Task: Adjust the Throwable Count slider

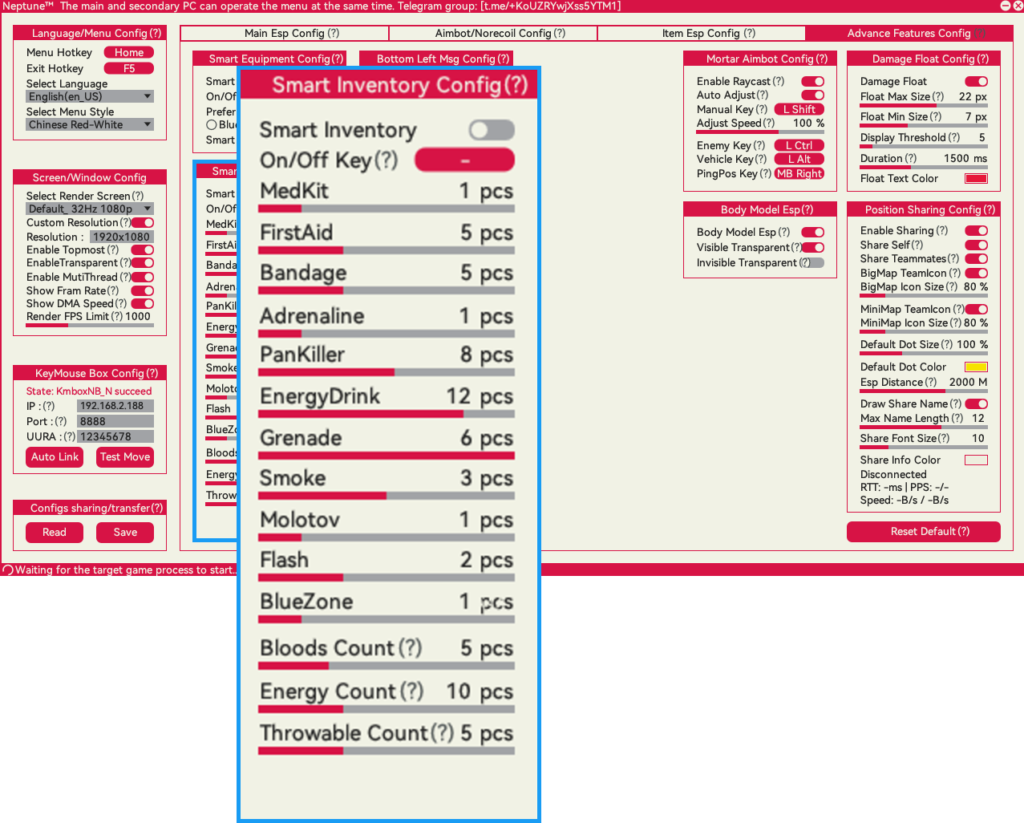Action: tap(386, 751)
